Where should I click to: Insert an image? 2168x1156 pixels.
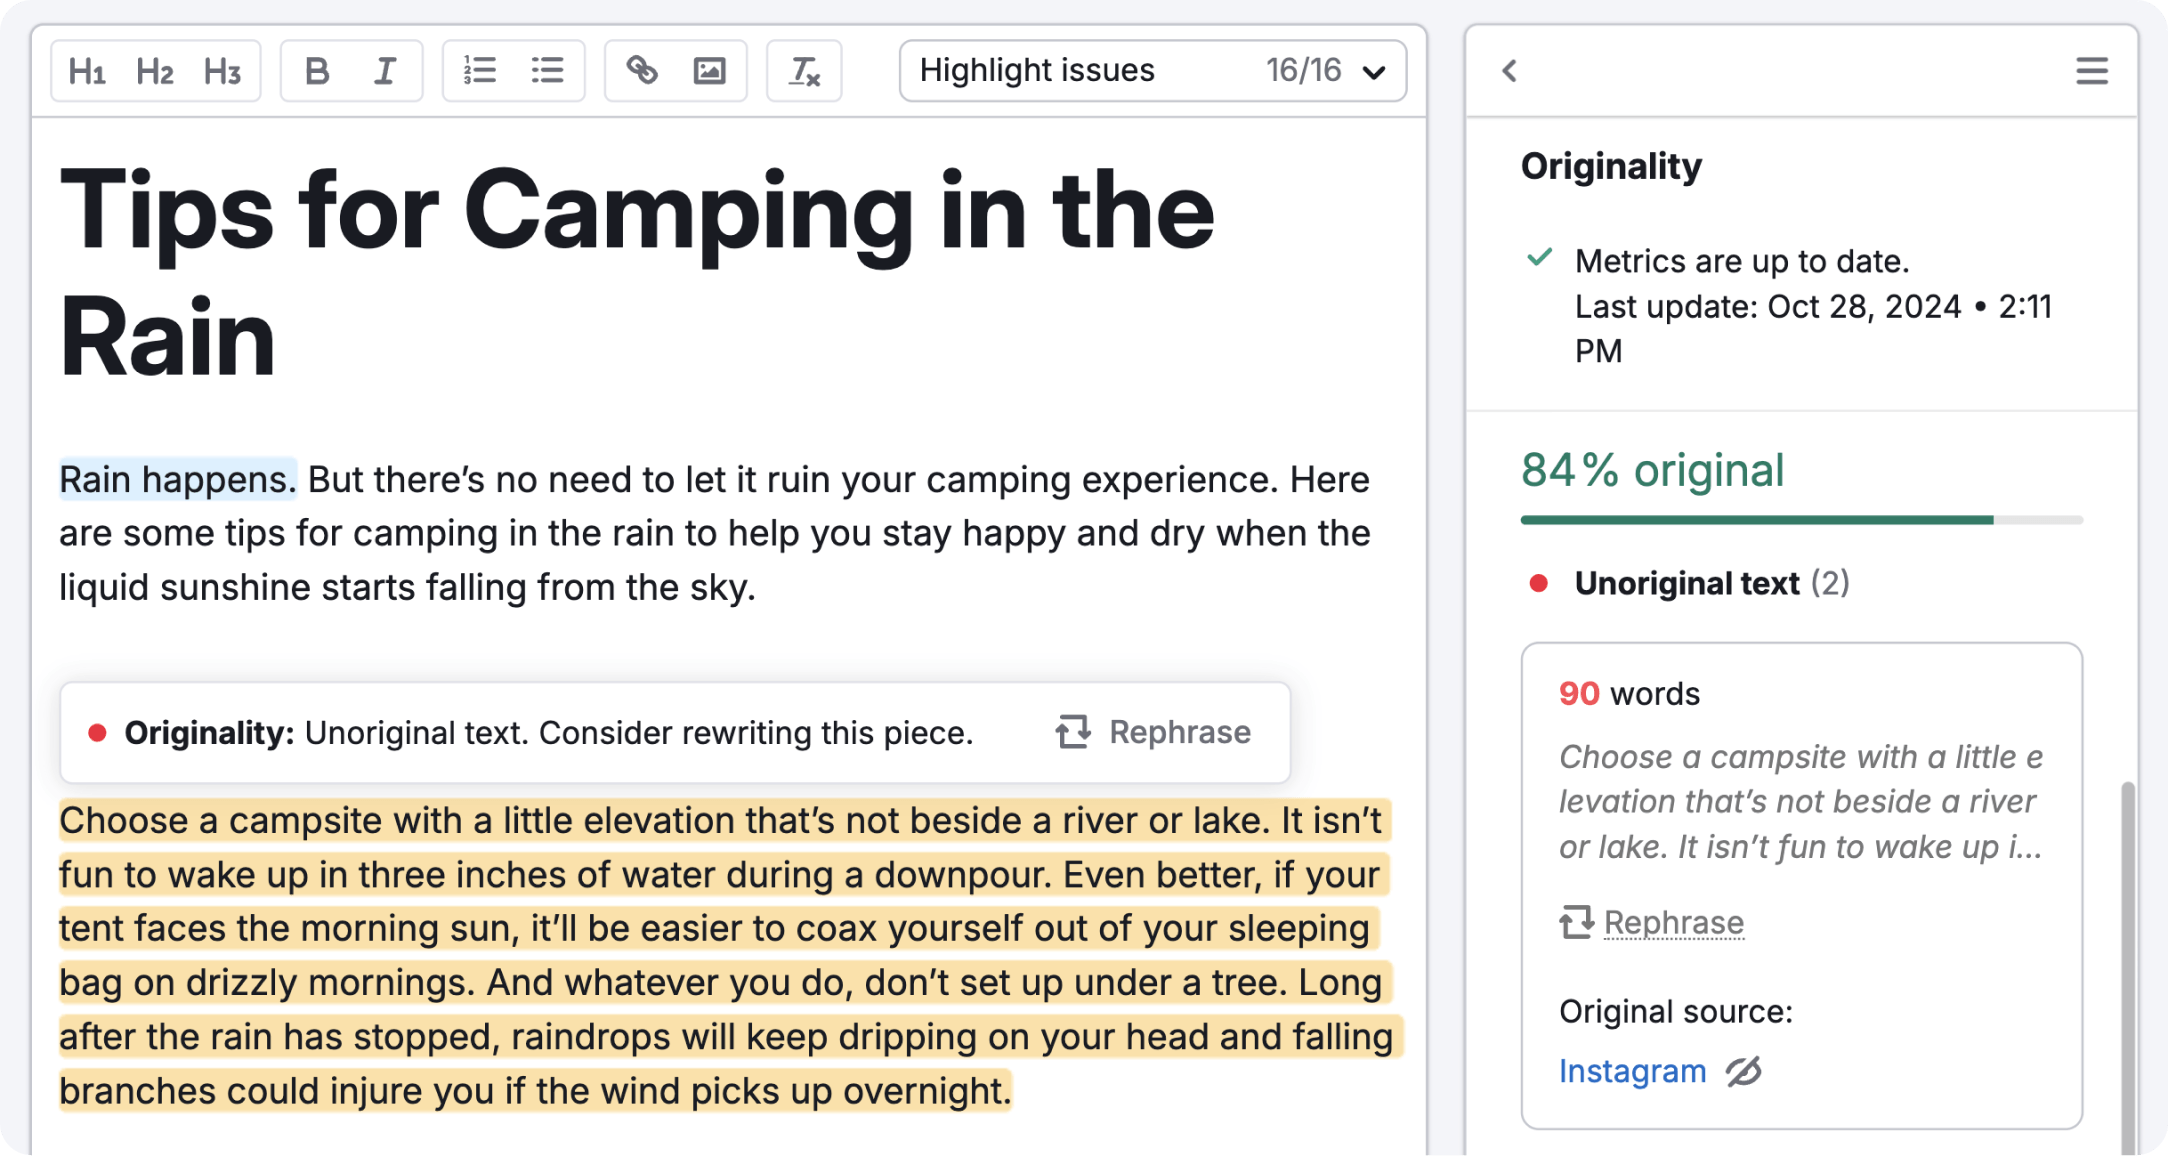710,70
